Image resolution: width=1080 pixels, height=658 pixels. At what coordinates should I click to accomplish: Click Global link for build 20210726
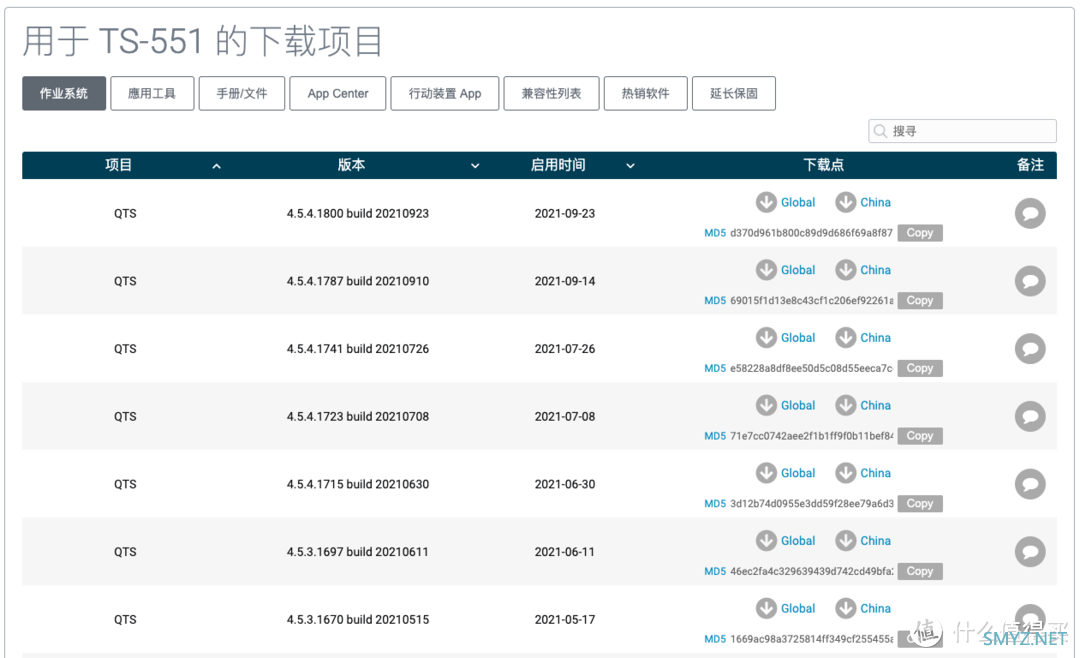point(798,338)
